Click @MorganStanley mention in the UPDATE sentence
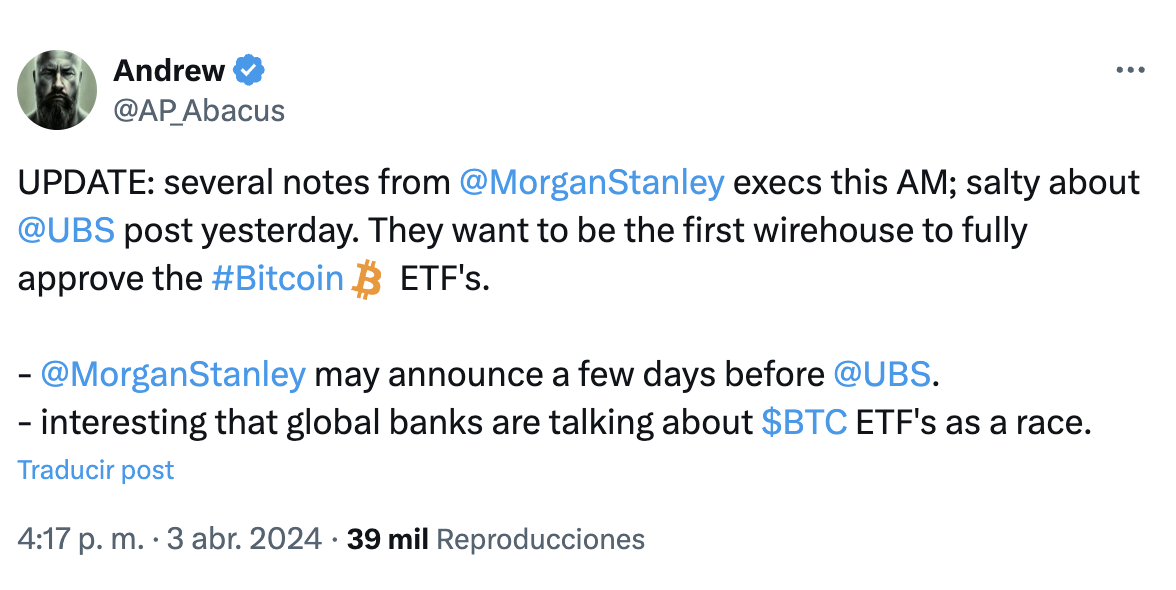The image size is (1176, 590). point(591,183)
